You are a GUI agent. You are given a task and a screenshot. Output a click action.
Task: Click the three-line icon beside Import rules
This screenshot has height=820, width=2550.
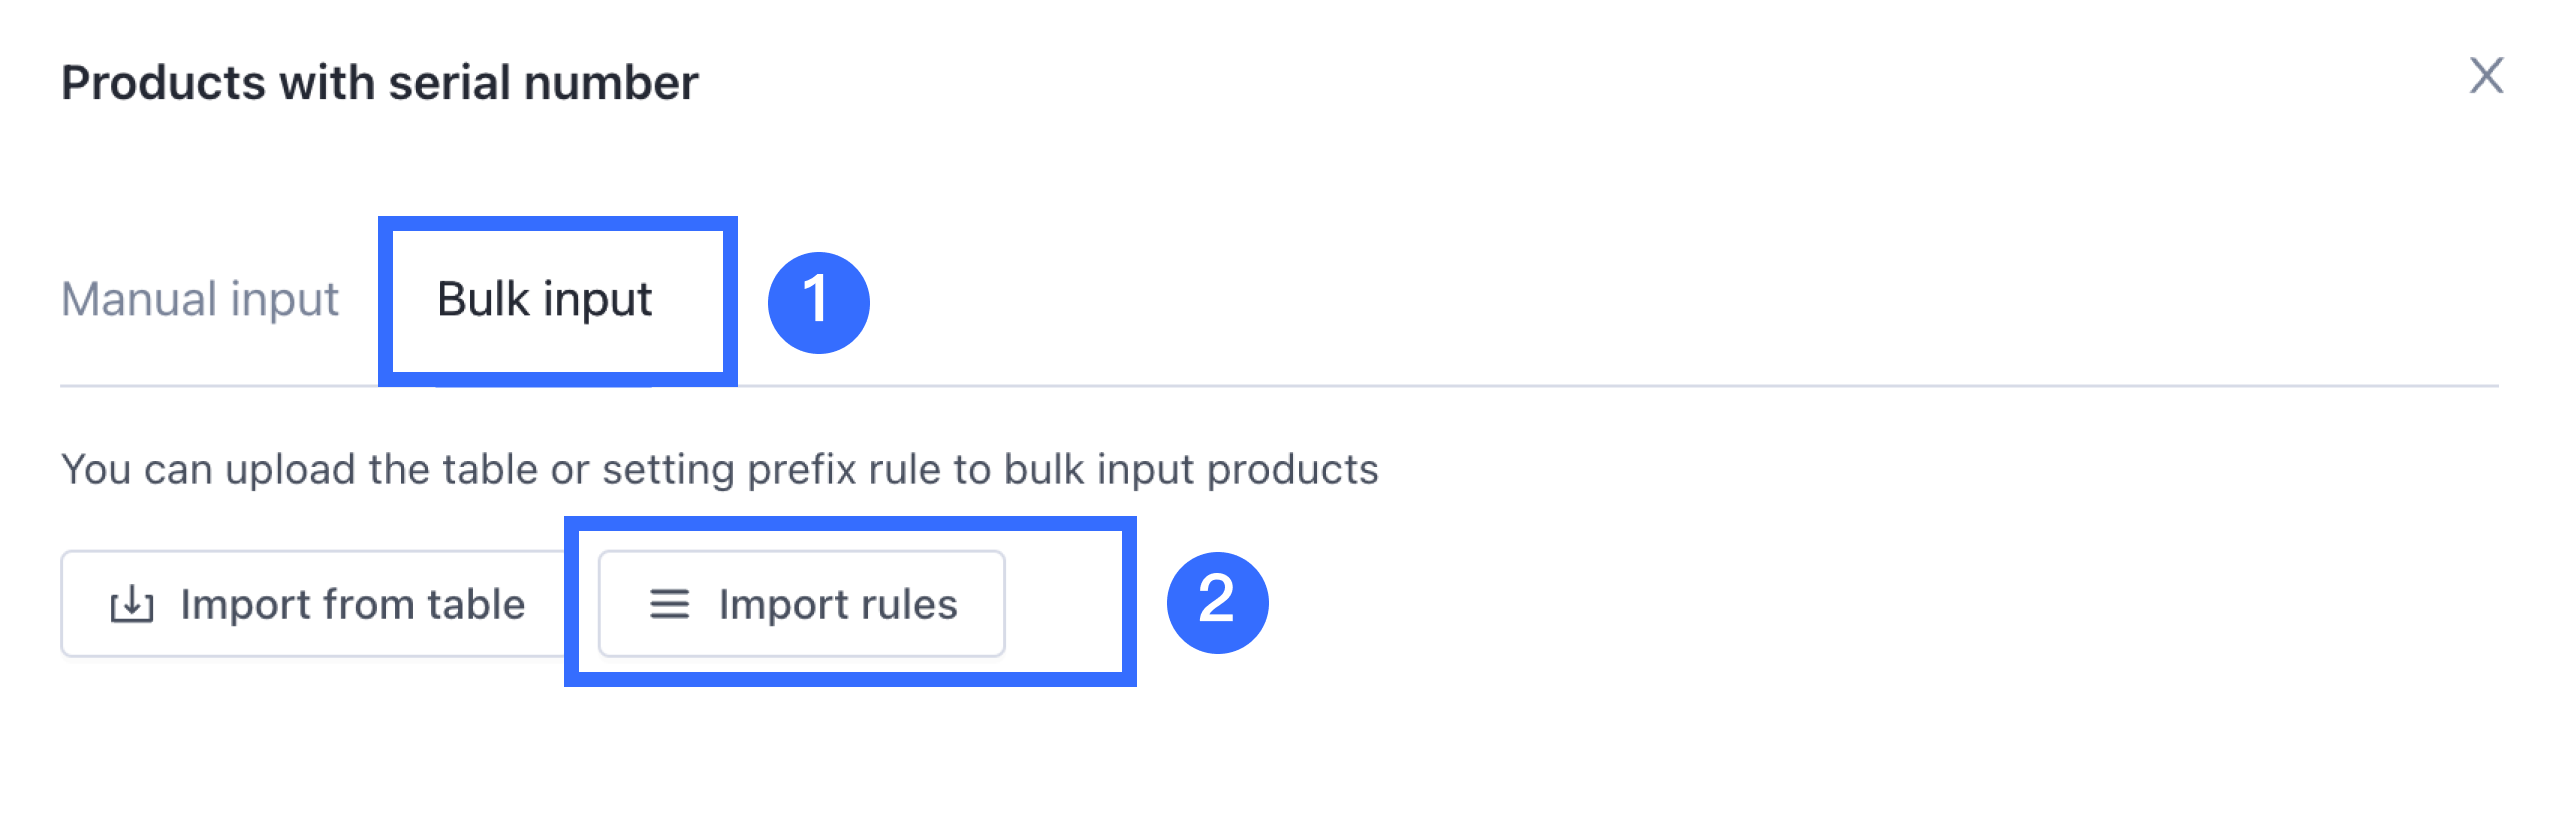pos(669,604)
